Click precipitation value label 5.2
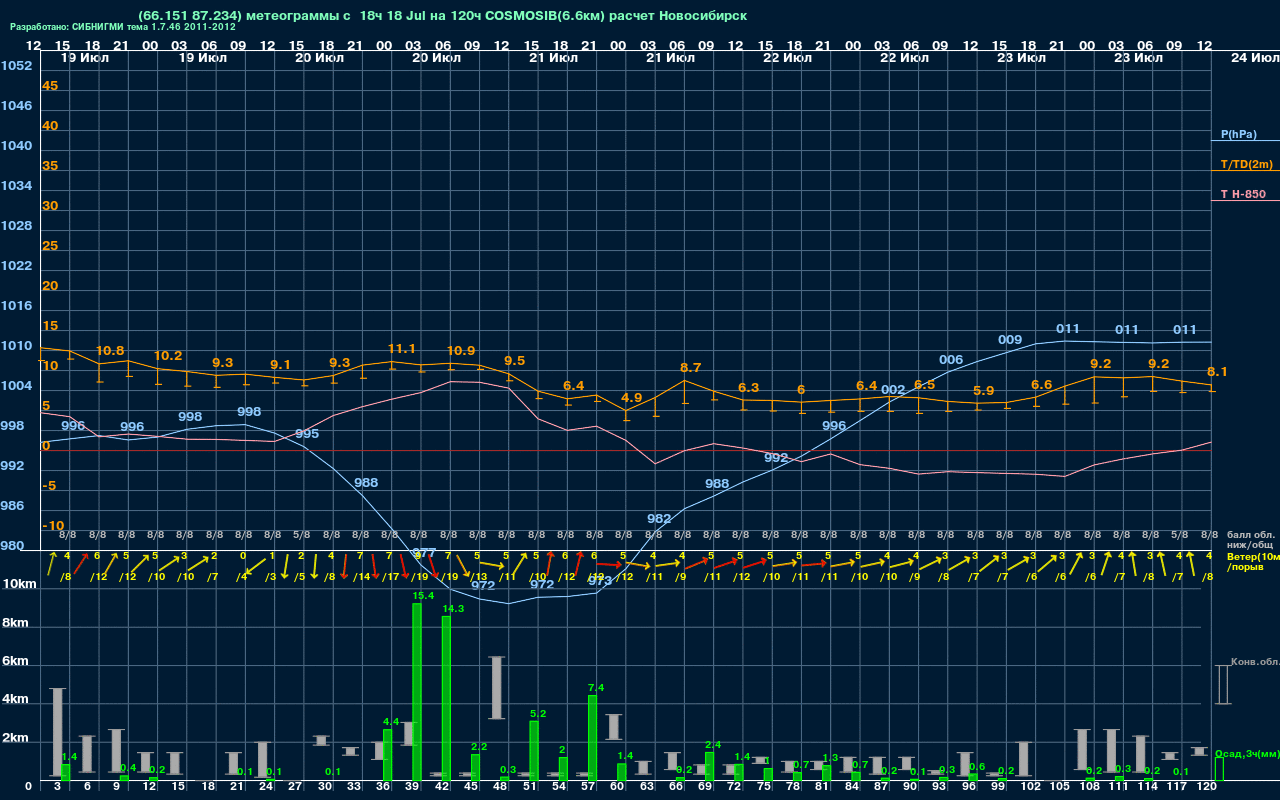The width and height of the screenshot is (1280, 800). pos(538,714)
